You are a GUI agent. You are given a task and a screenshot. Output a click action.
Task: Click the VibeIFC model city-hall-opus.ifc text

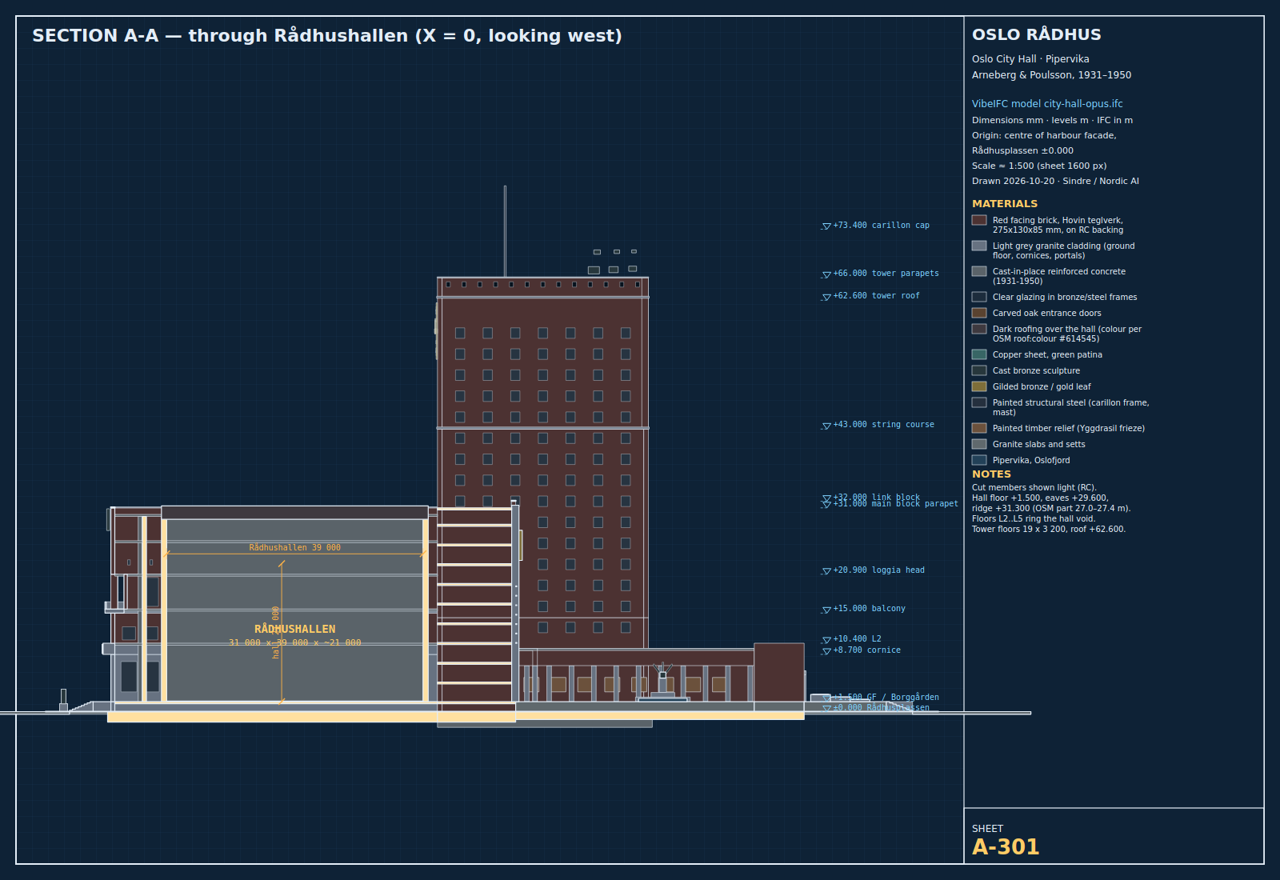coord(1047,104)
